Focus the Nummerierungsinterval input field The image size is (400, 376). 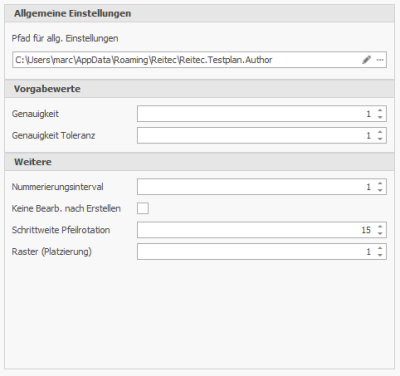click(x=262, y=187)
